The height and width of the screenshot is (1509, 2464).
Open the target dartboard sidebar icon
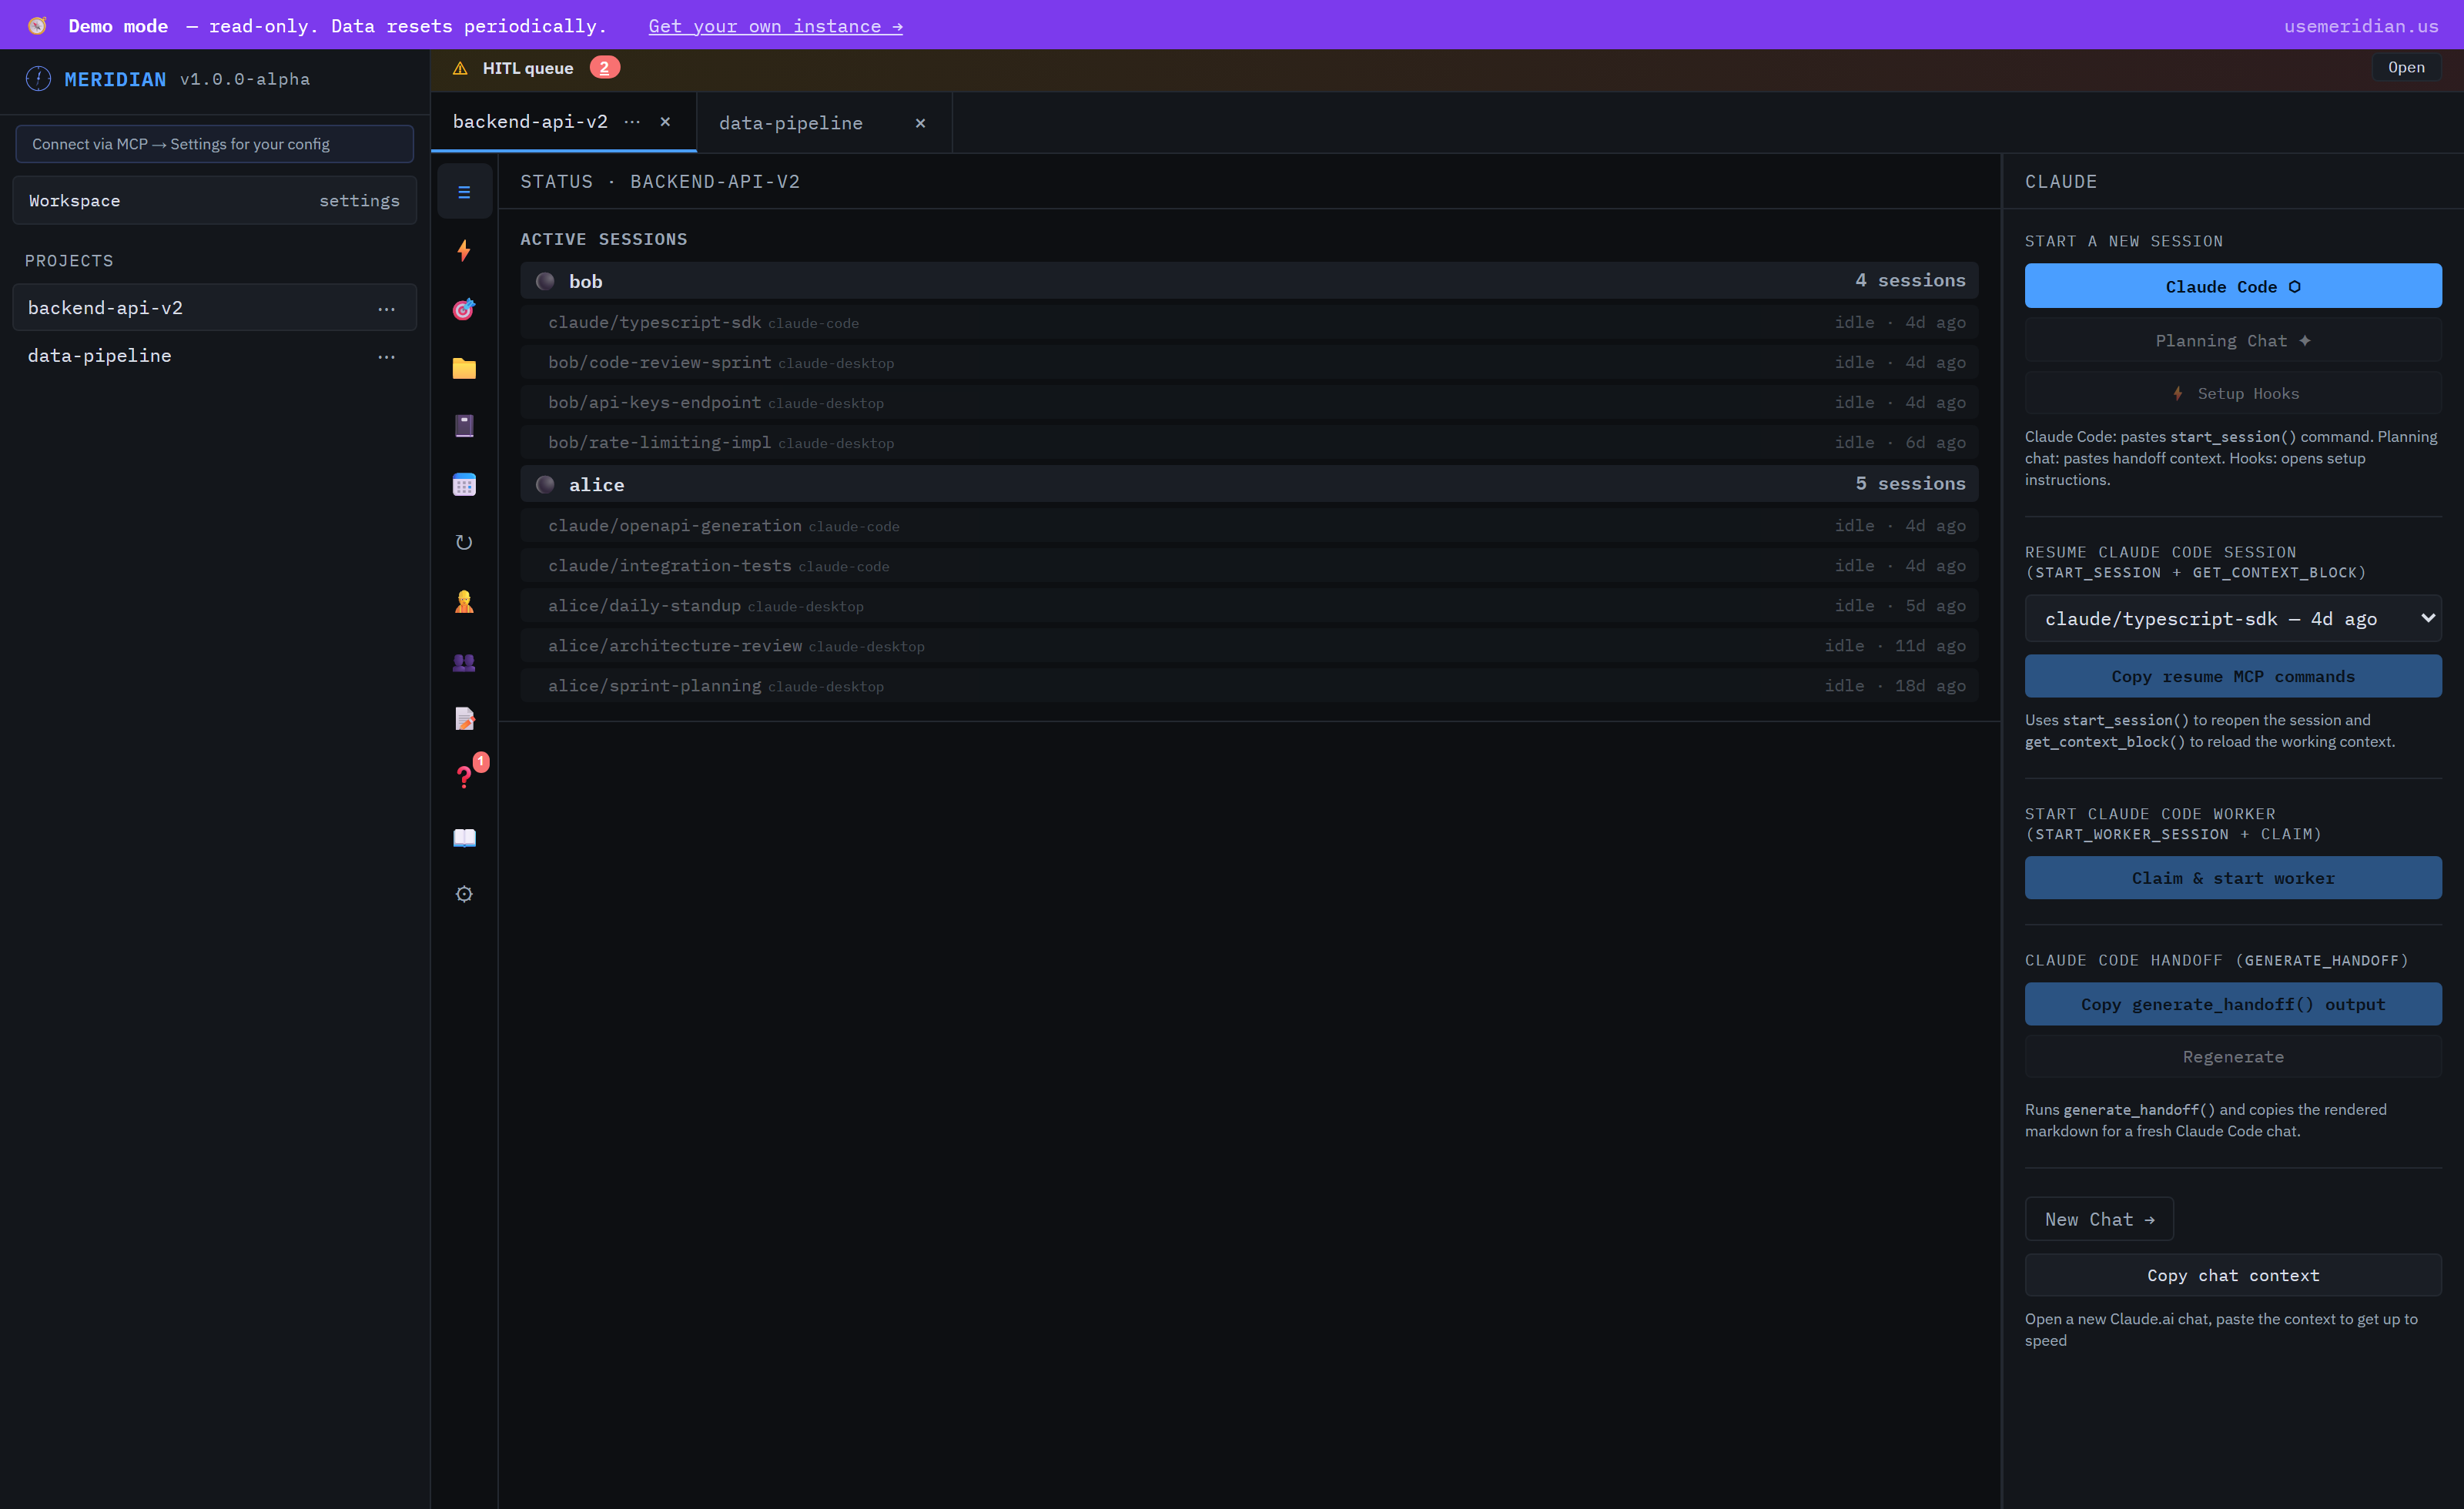464,309
